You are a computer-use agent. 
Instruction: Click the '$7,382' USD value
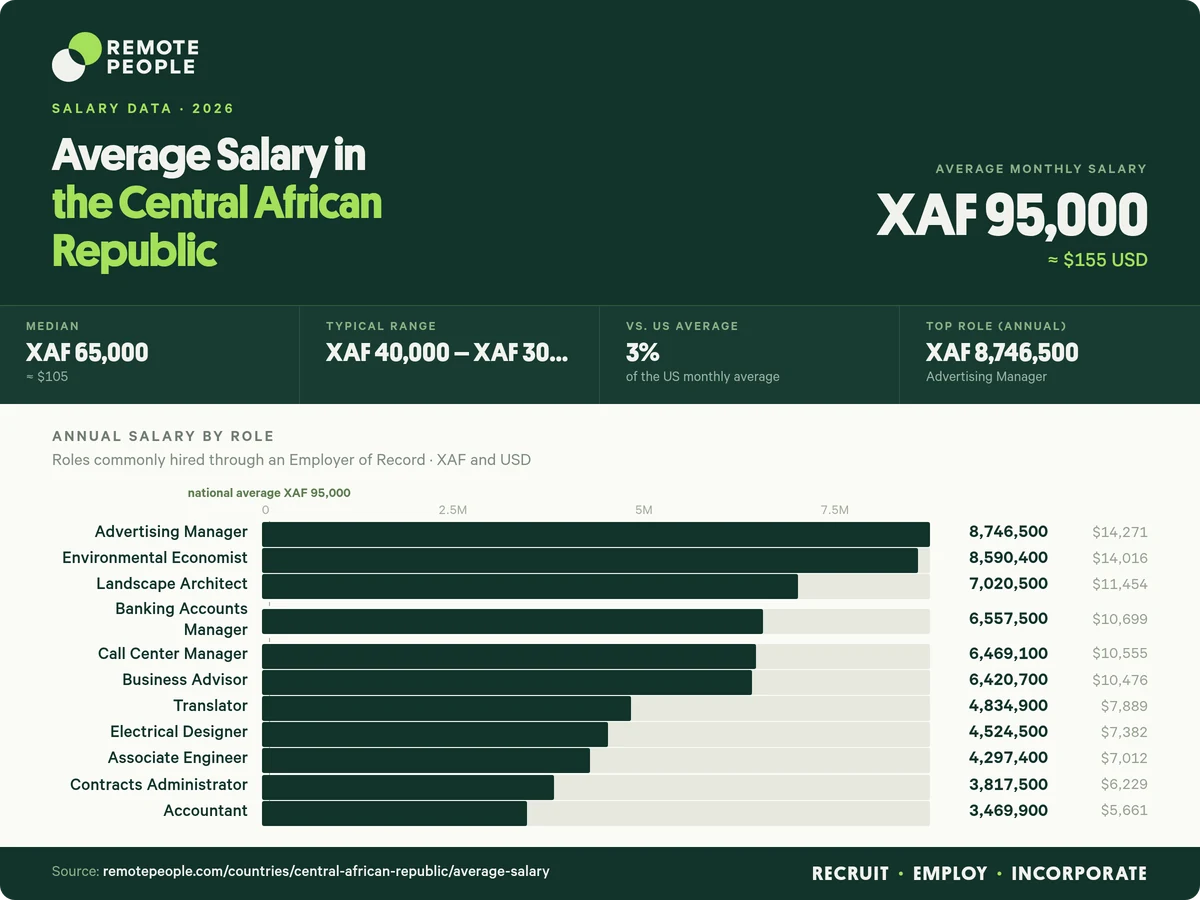tap(1124, 732)
